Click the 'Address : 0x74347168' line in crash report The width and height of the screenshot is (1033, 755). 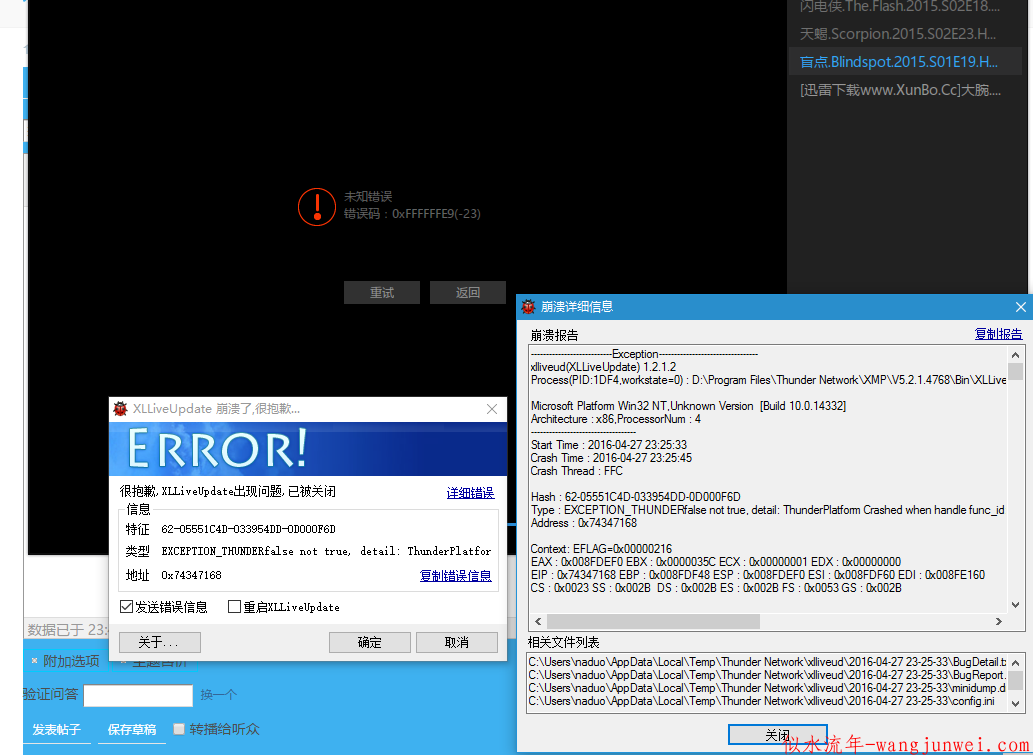[584, 523]
